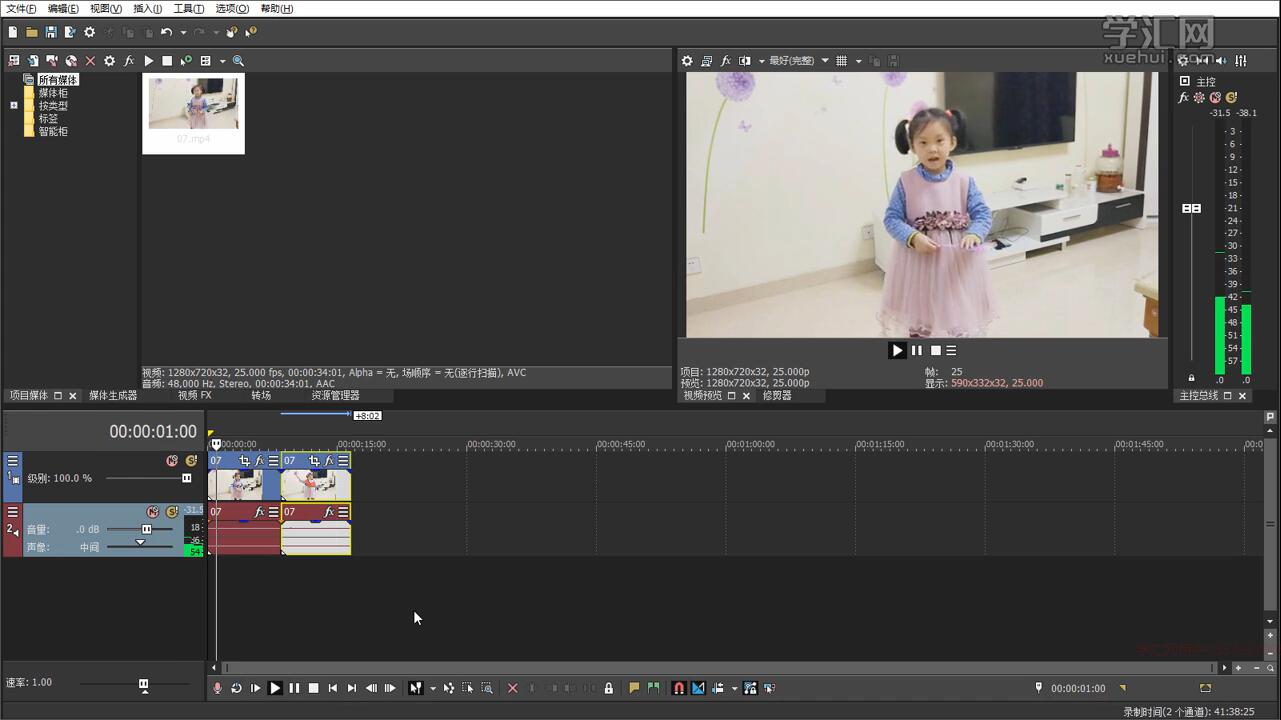The width and height of the screenshot is (1281, 720).
Task: Open the 帮助(H) menu
Action: [277, 9]
